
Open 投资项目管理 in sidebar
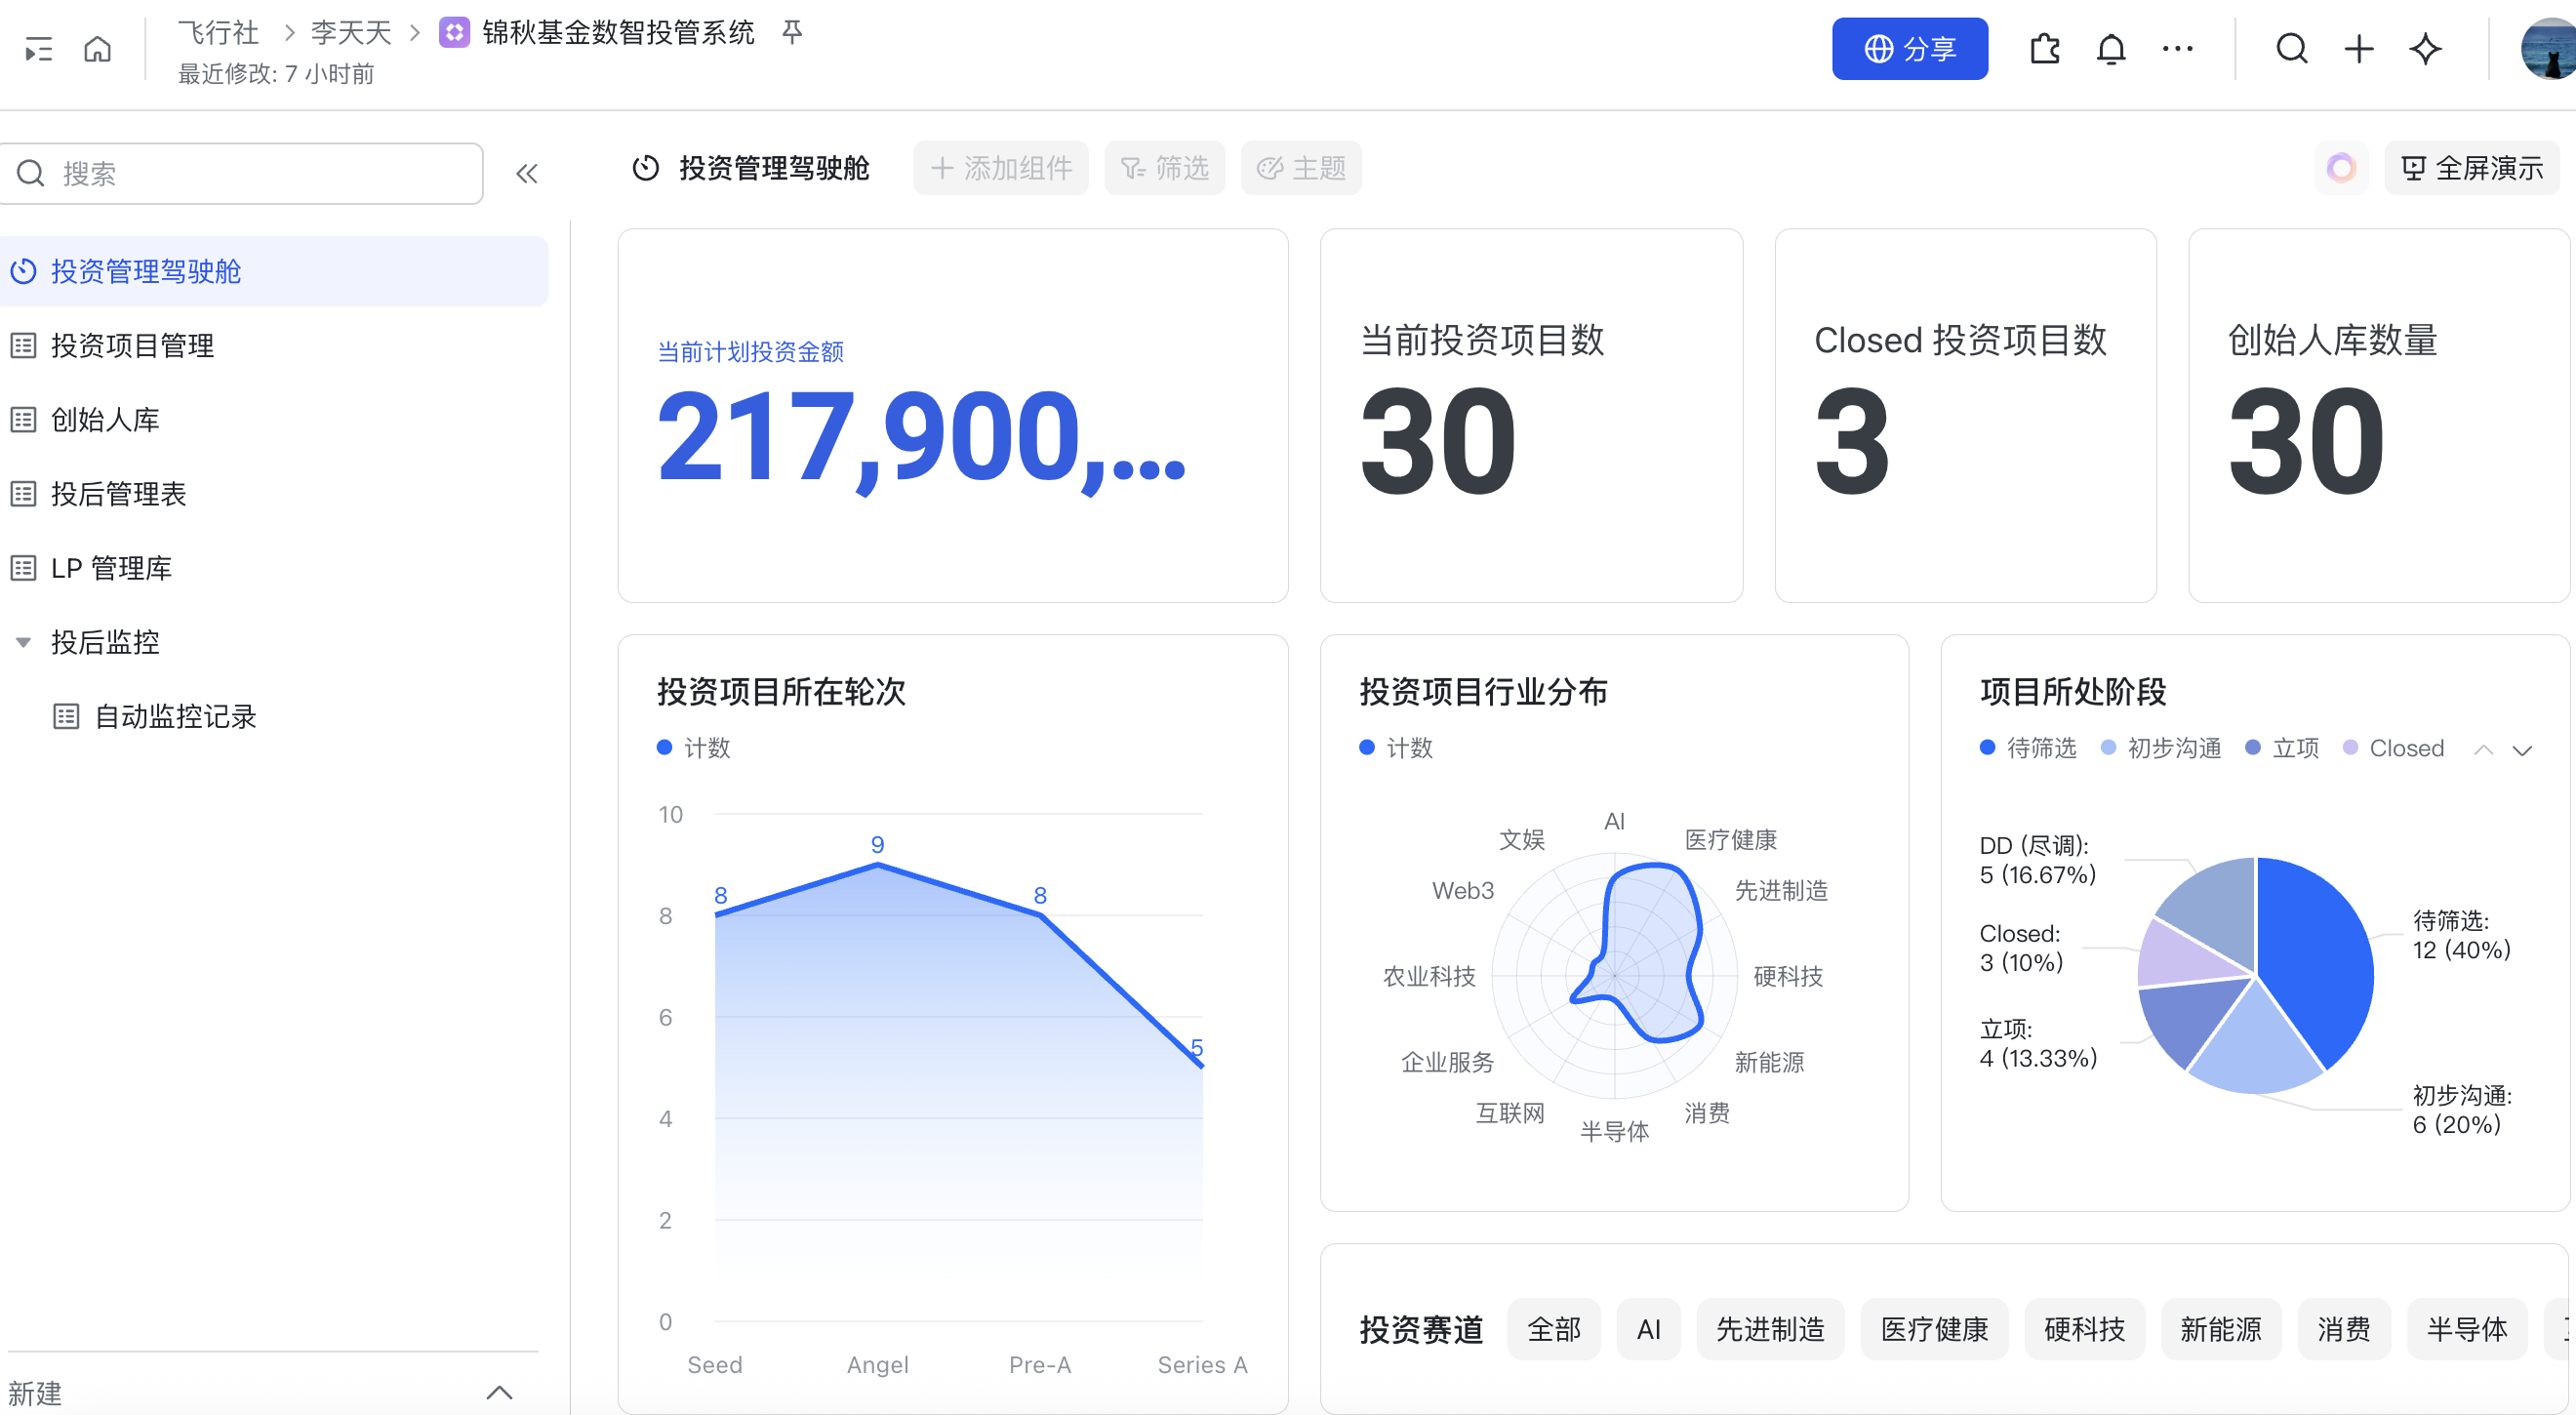[x=132, y=346]
